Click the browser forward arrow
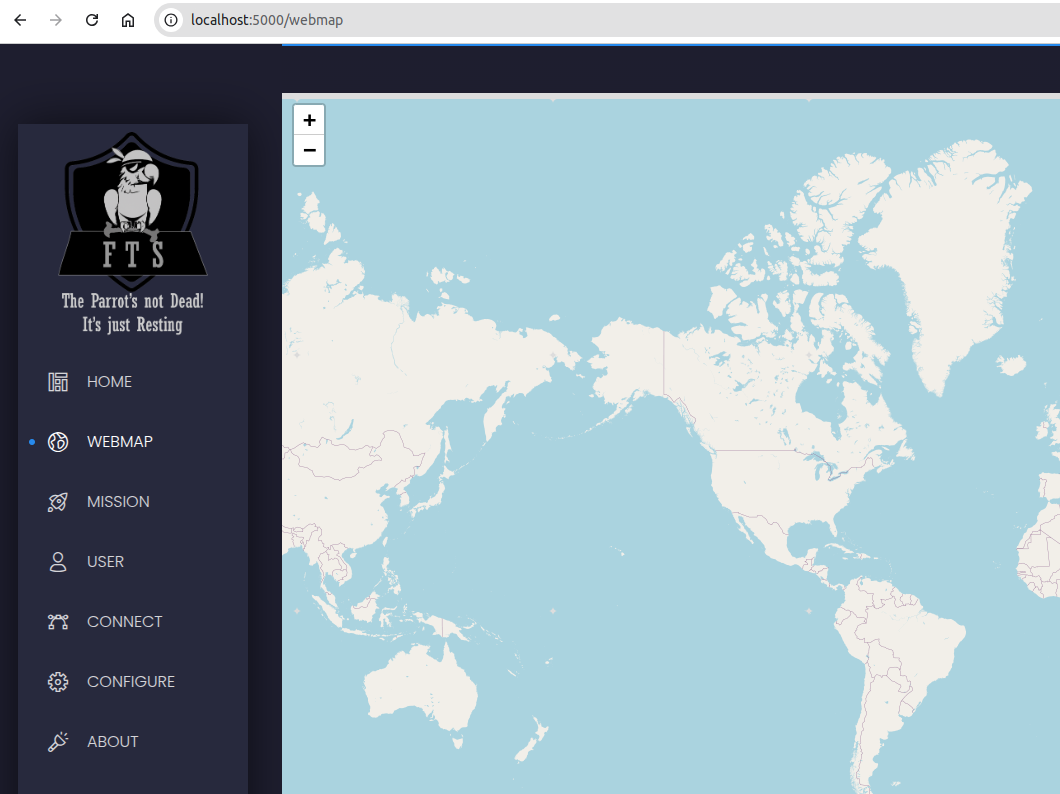Screen dimensions: 1060x794 coord(56,20)
